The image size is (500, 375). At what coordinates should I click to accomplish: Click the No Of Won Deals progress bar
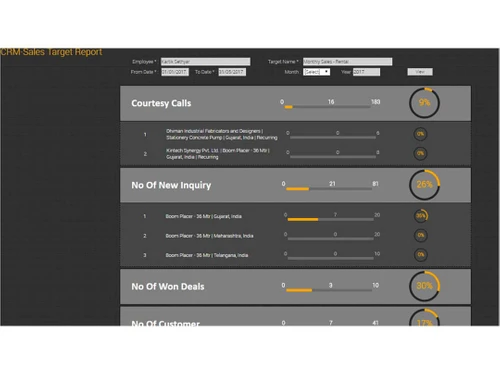(x=329, y=290)
